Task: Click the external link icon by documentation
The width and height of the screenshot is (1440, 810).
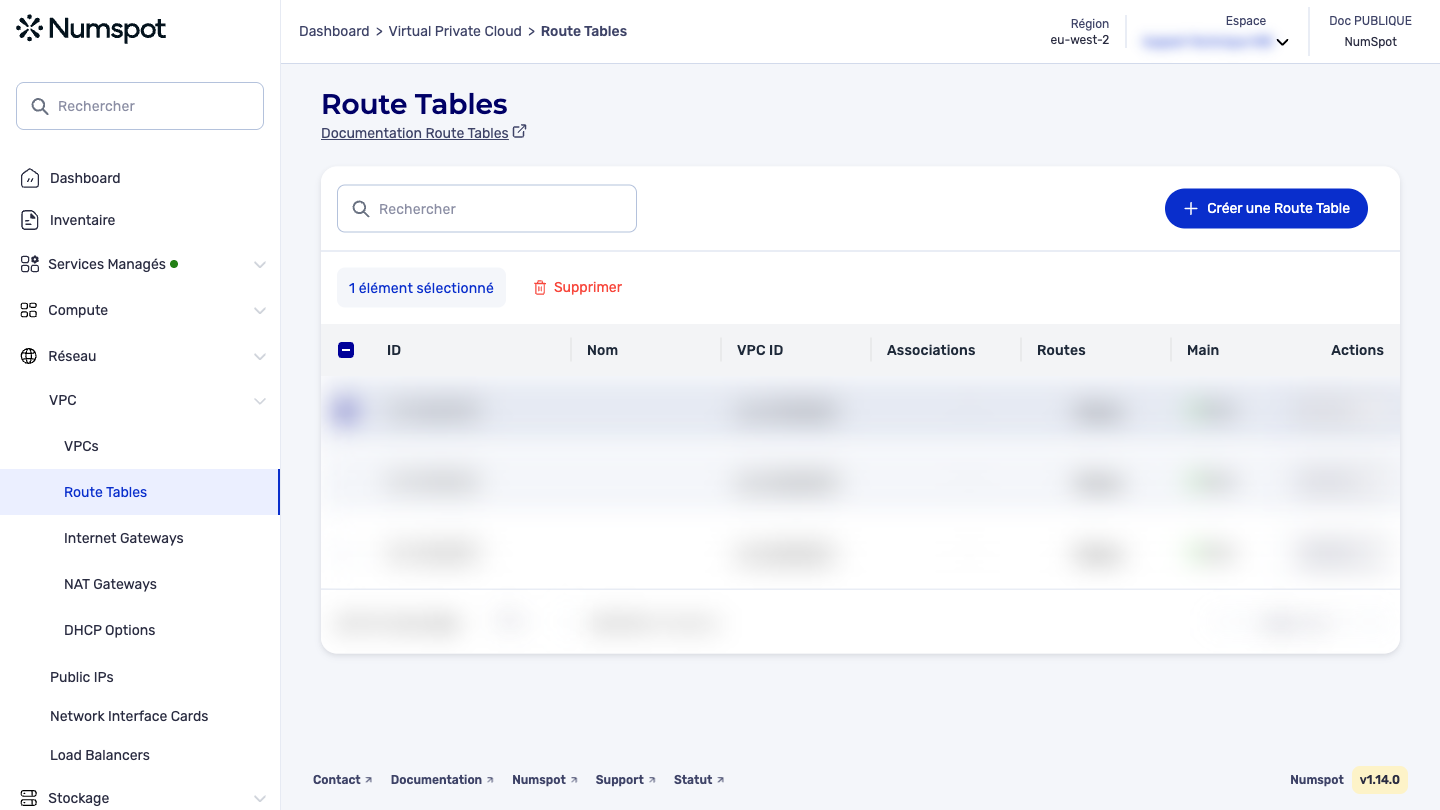Action: (519, 132)
